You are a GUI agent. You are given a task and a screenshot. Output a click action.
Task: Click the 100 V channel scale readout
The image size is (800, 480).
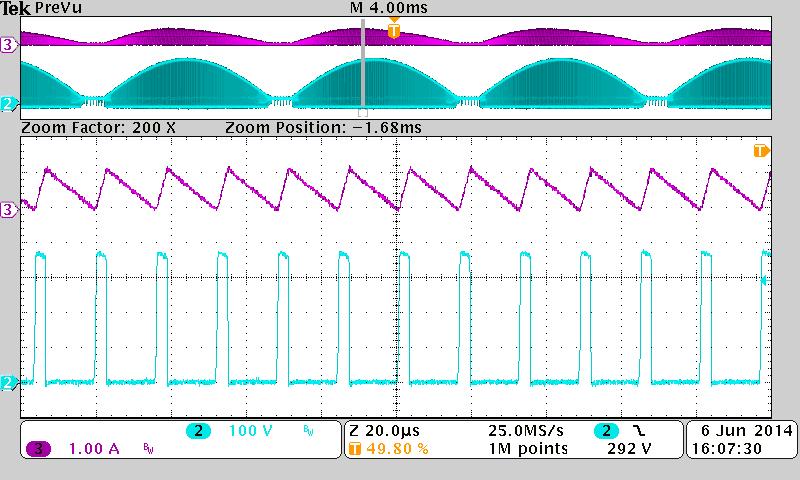[251, 431]
